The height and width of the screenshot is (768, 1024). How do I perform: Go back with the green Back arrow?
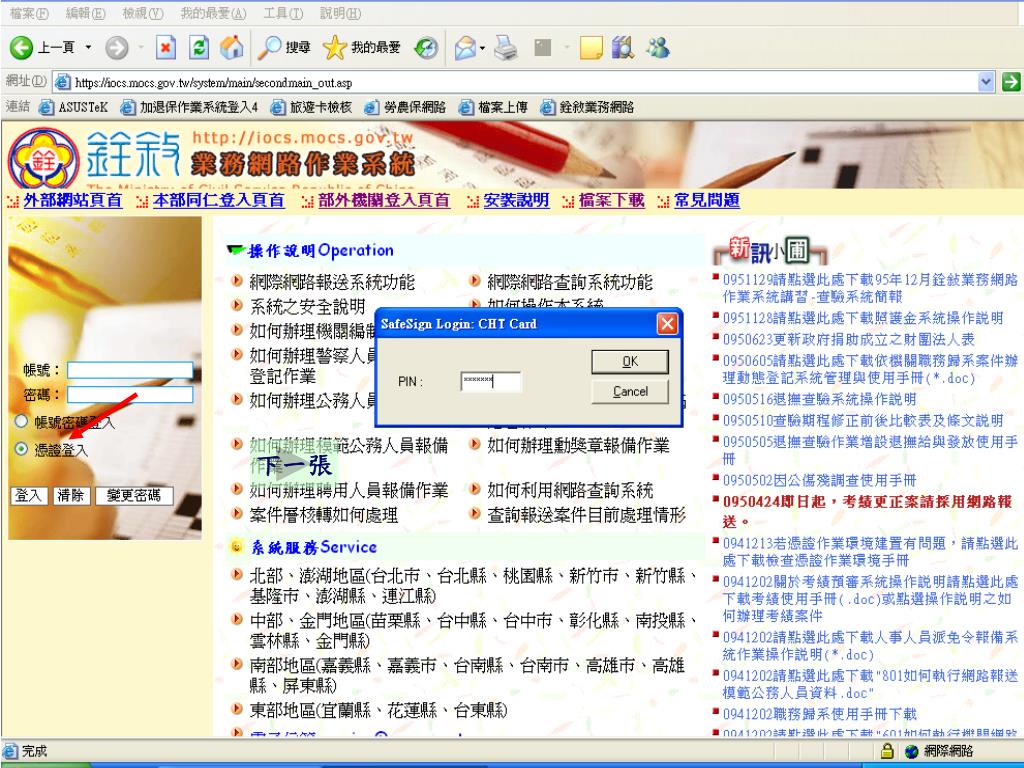pos(22,47)
